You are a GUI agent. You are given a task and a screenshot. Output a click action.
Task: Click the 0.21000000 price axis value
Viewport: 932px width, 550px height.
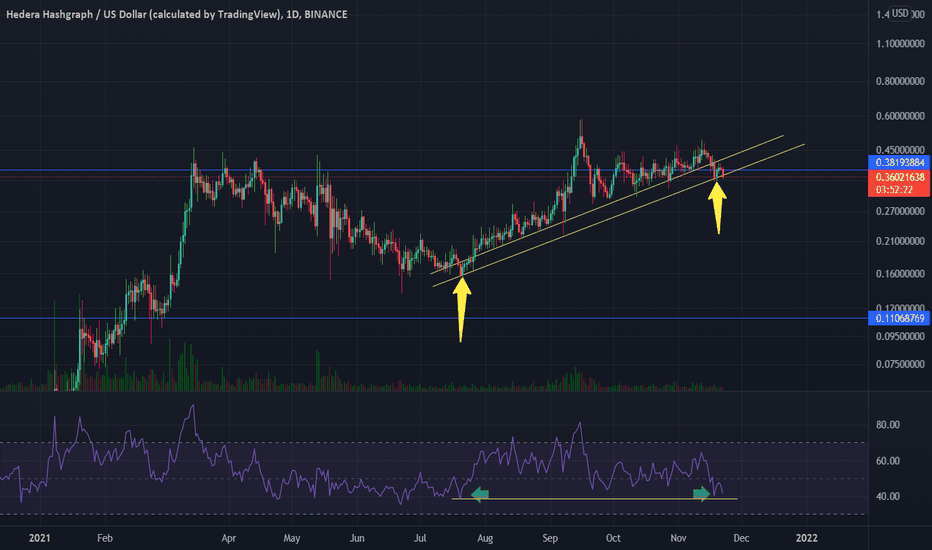tap(900, 241)
